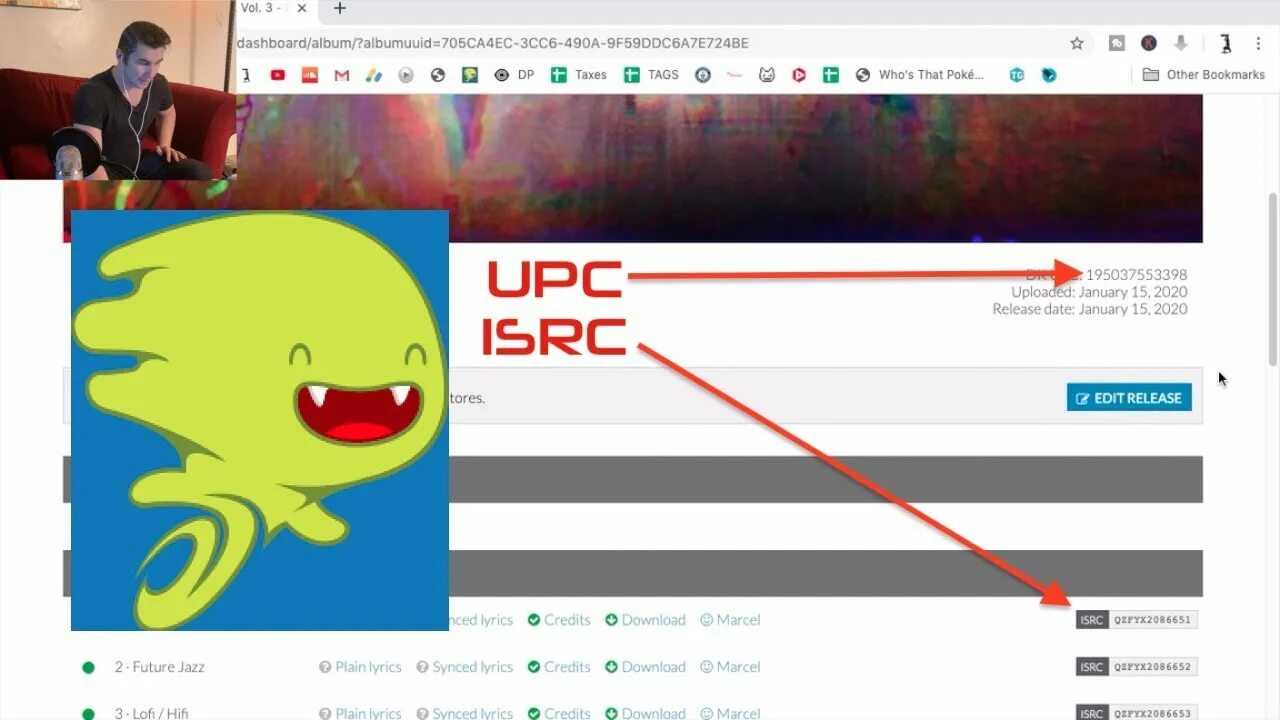Click the EDIT RELEASE button
Image resolution: width=1280 pixels, height=720 pixels.
pos(1129,398)
